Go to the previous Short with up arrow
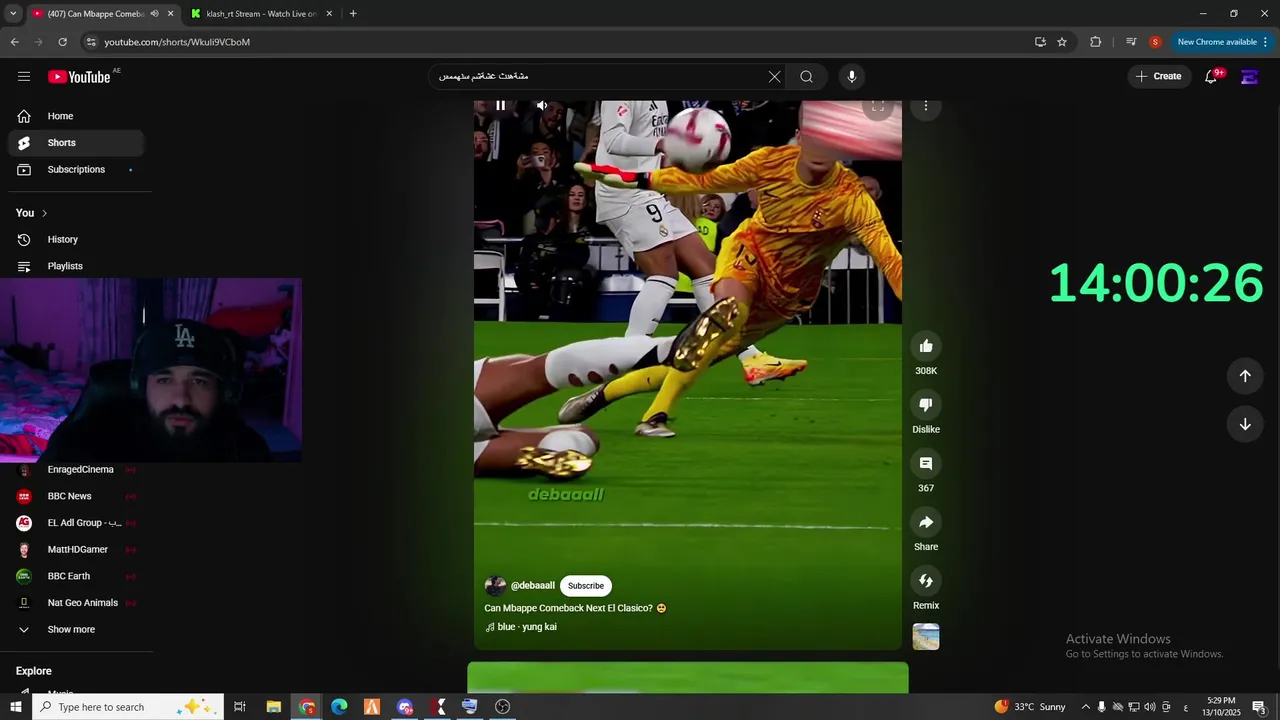1280x720 pixels. click(x=1245, y=376)
